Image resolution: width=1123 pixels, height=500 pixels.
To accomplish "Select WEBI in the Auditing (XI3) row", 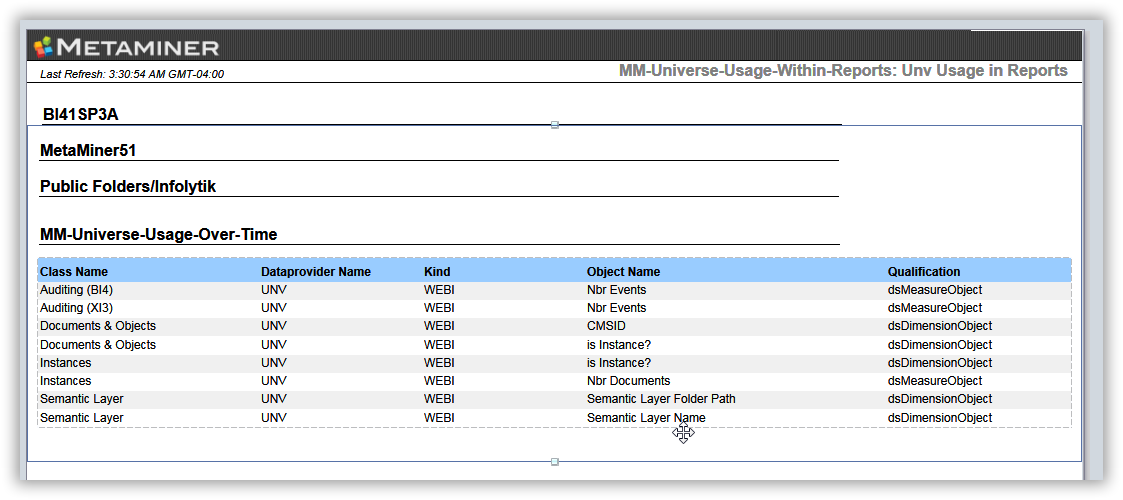I will (x=439, y=308).
